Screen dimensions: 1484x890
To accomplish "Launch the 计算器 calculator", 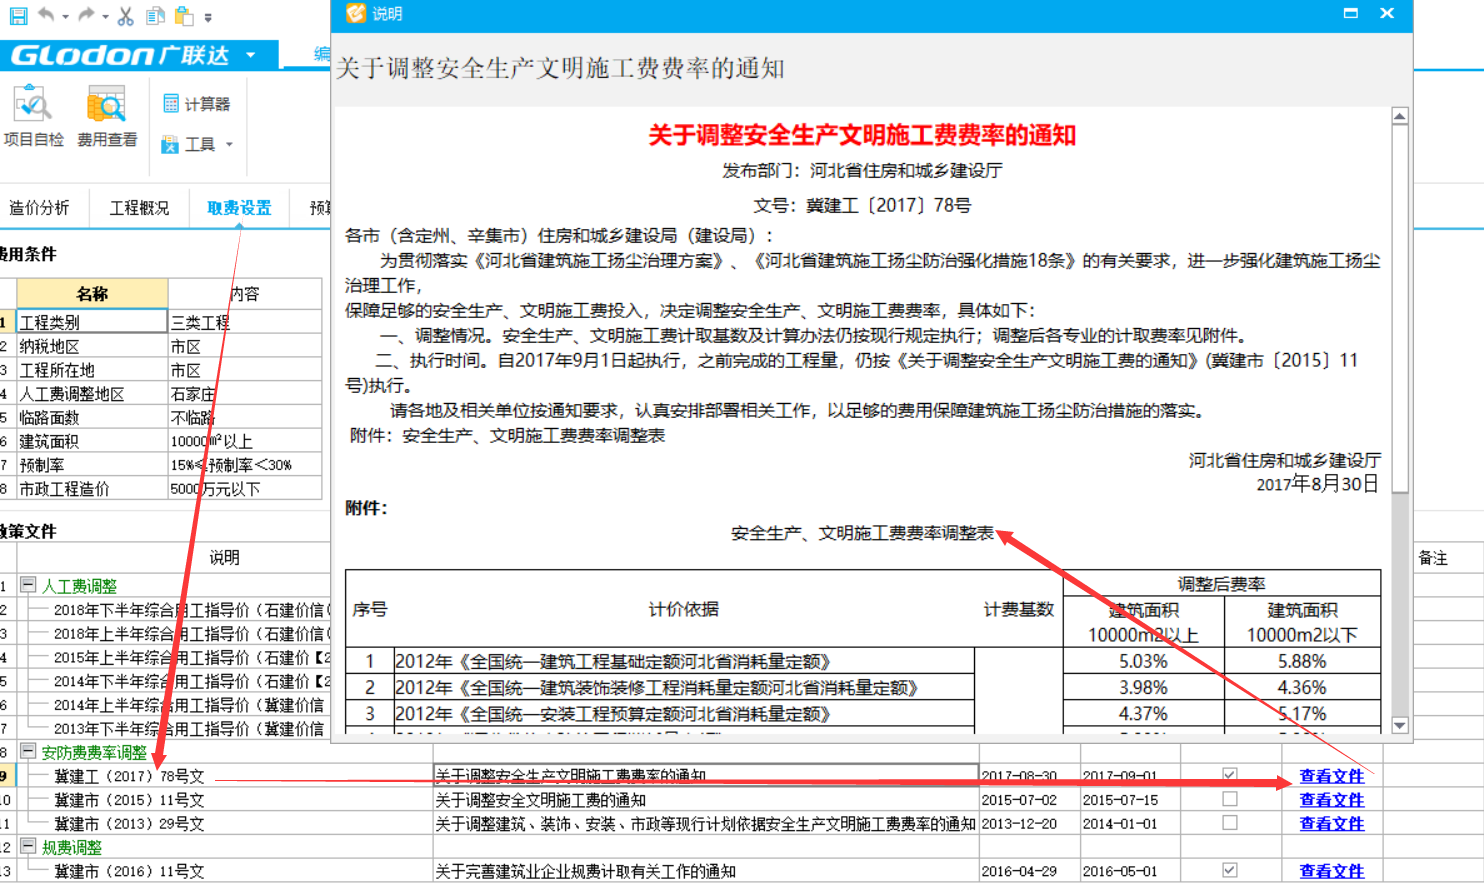I will coord(197,104).
